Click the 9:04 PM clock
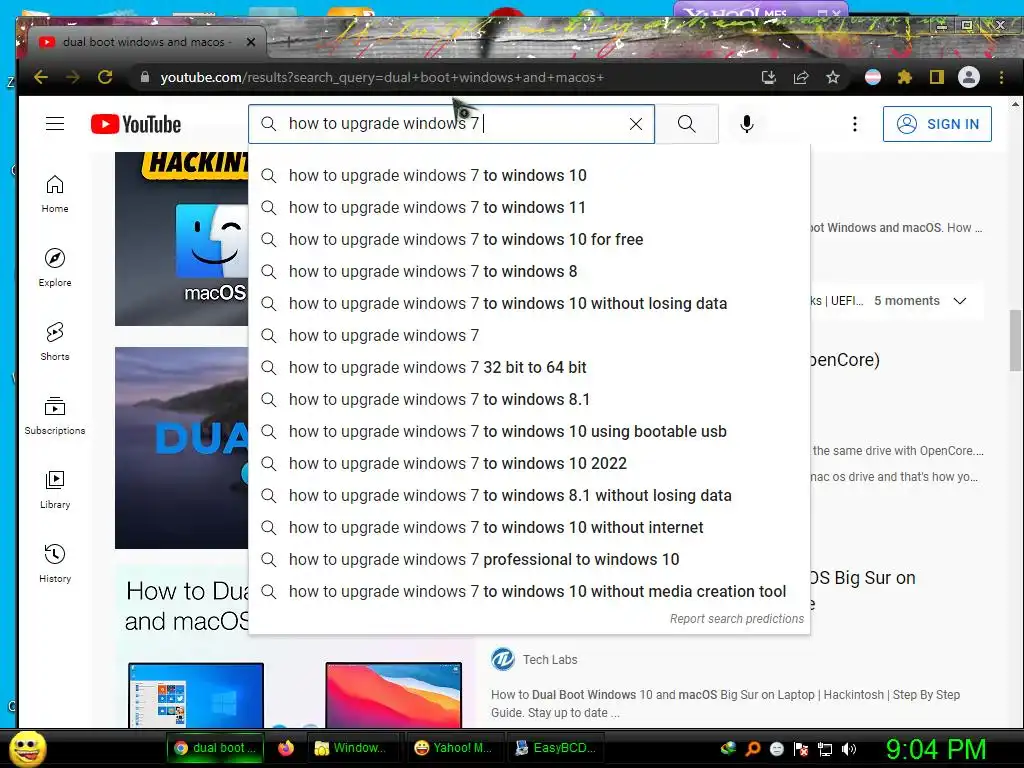 (935, 749)
